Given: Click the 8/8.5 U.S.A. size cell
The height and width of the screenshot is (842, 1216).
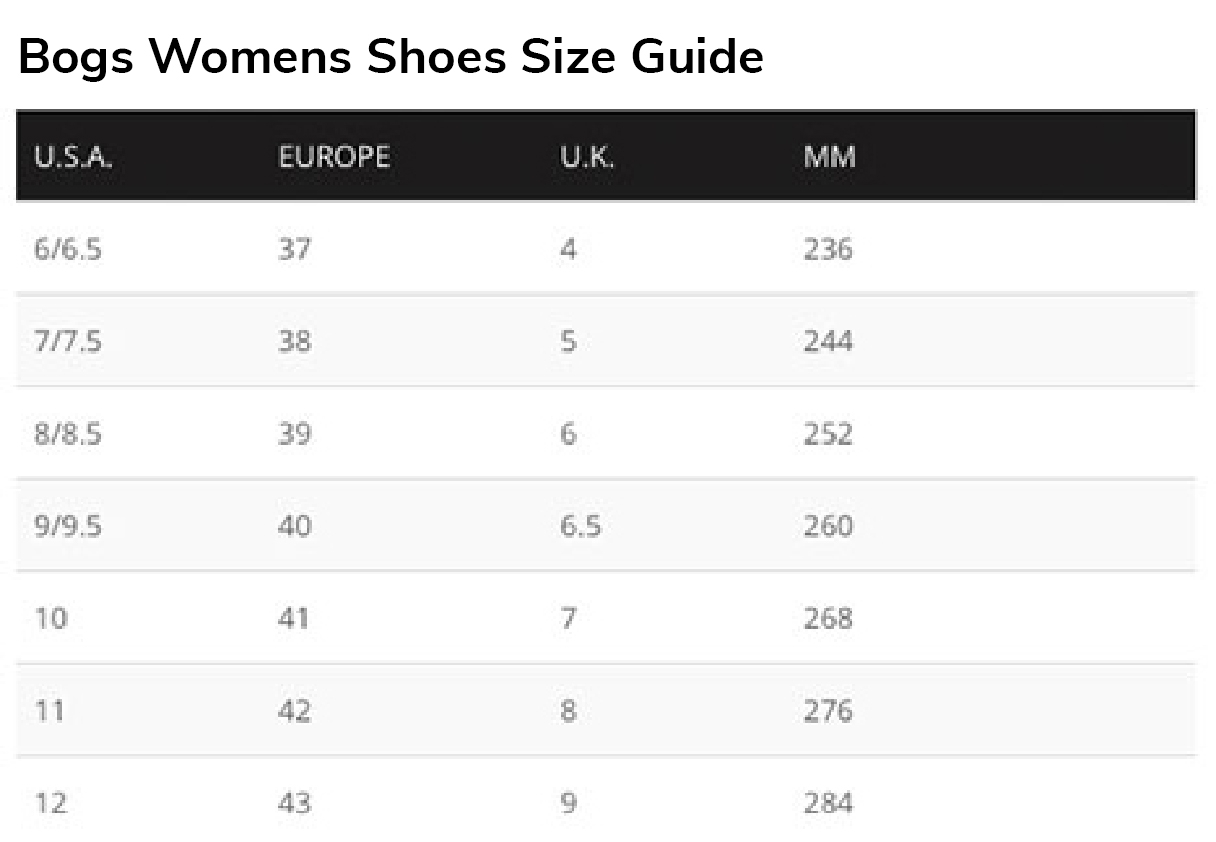Looking at the screenshot, I should [x=68, y=434].
